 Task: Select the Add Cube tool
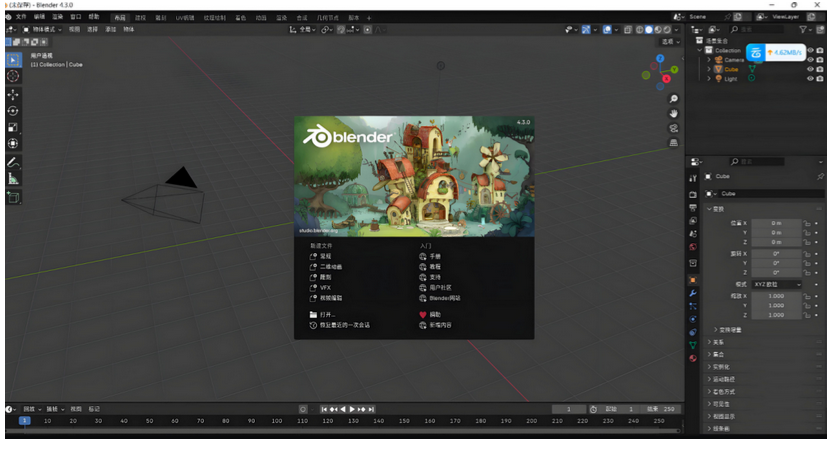point(13,198)
